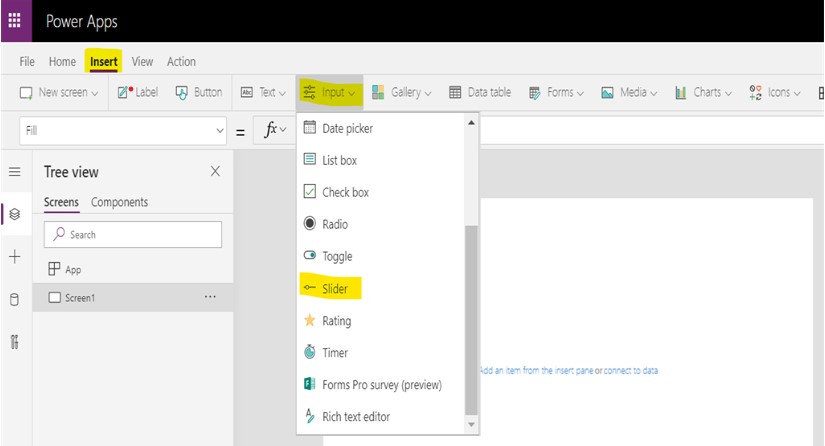
Task: Open the Data sources cylinder icon
Action: pos(15,300)
